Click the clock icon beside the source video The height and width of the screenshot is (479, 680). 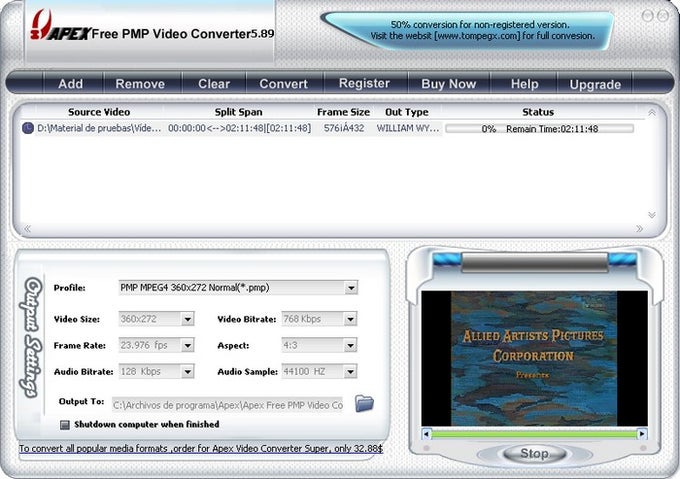coord(28,128)
